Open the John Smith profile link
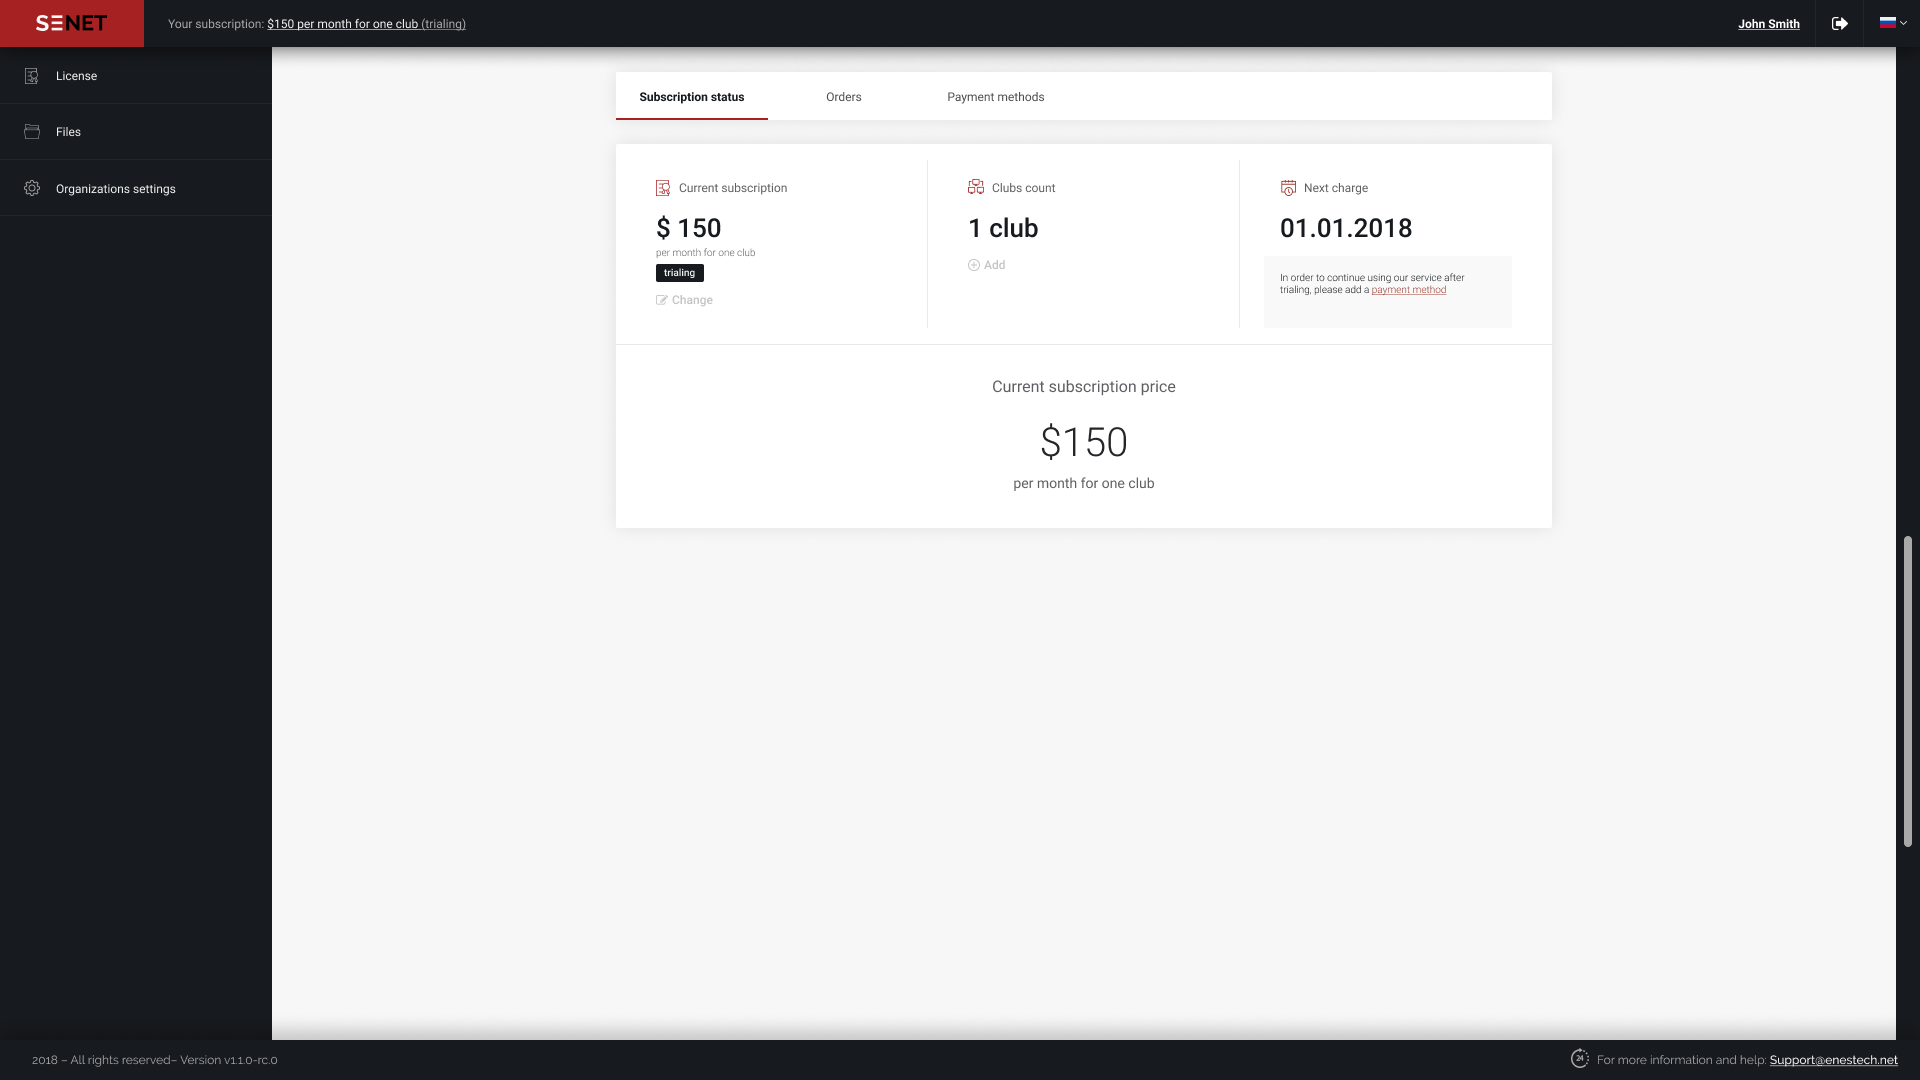 click(x=1768, y=24)
